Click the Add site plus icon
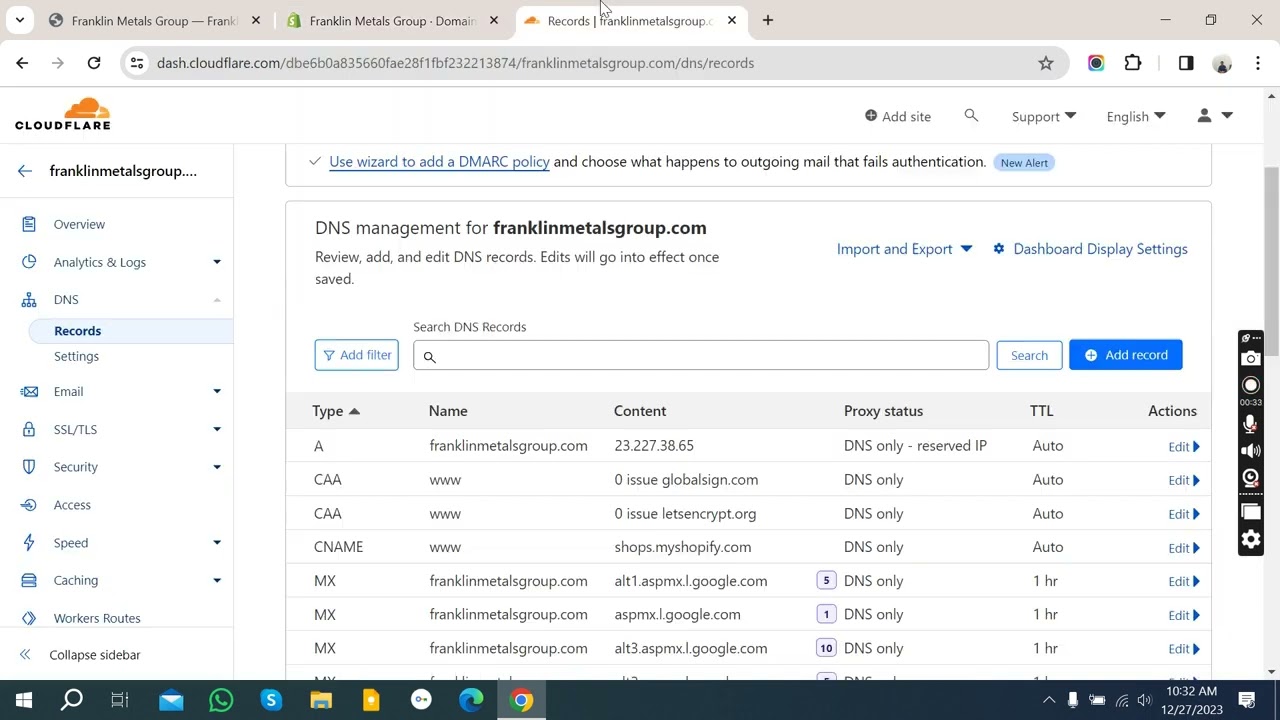 tap(871, 116)
